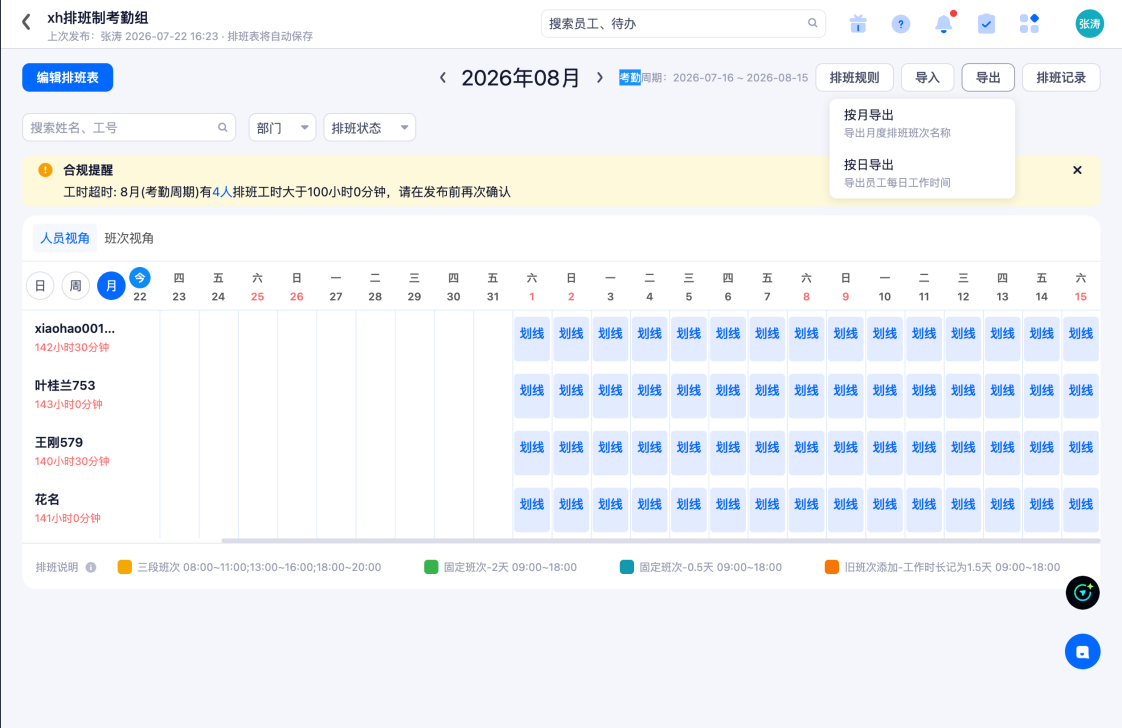The image size is (1122, 728).
Task: Open the 部门 dropdown
Action: click(282, 127)
